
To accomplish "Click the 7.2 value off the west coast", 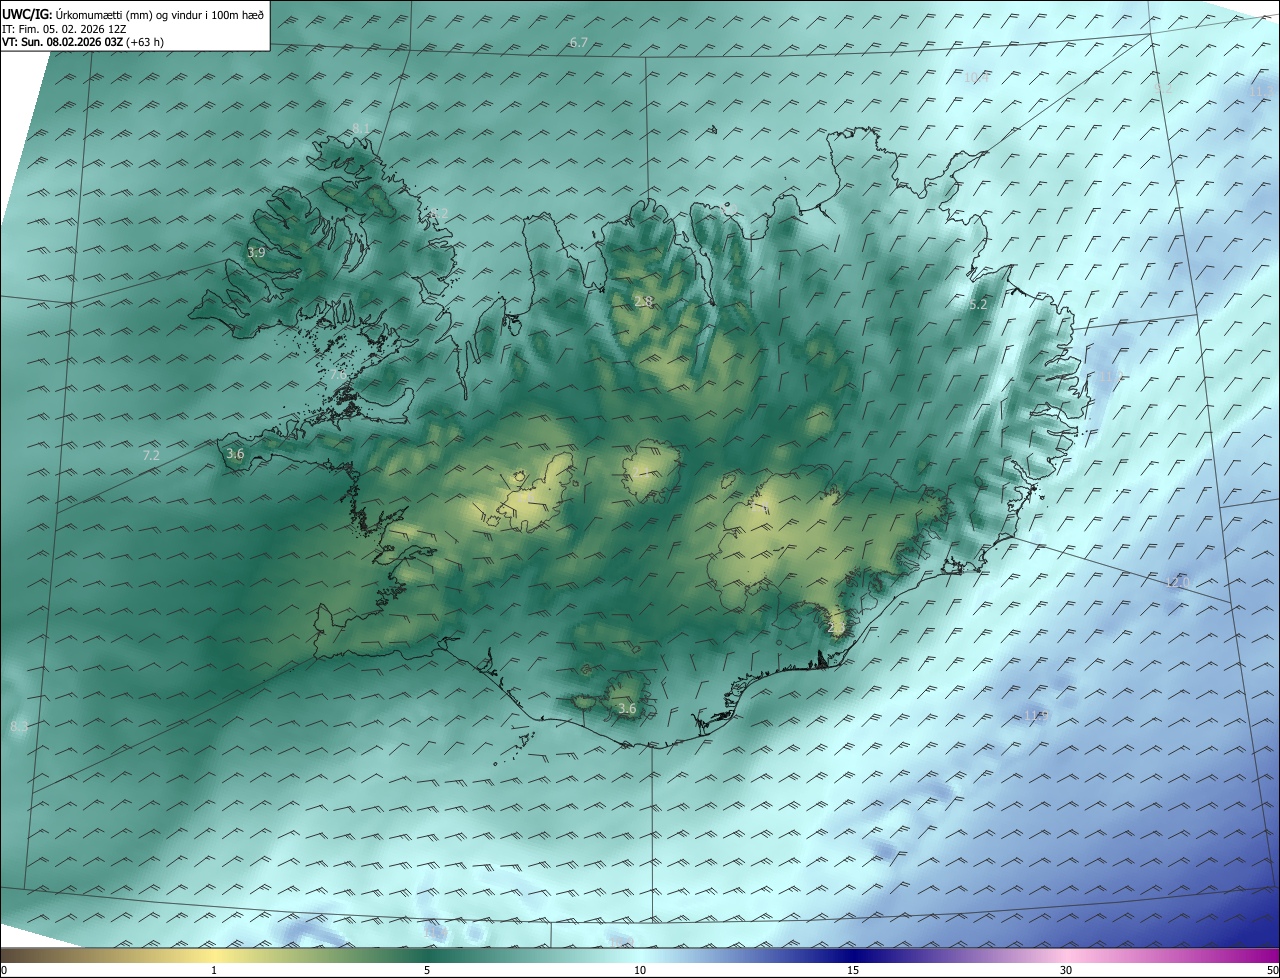I will [x=151, y=455].
